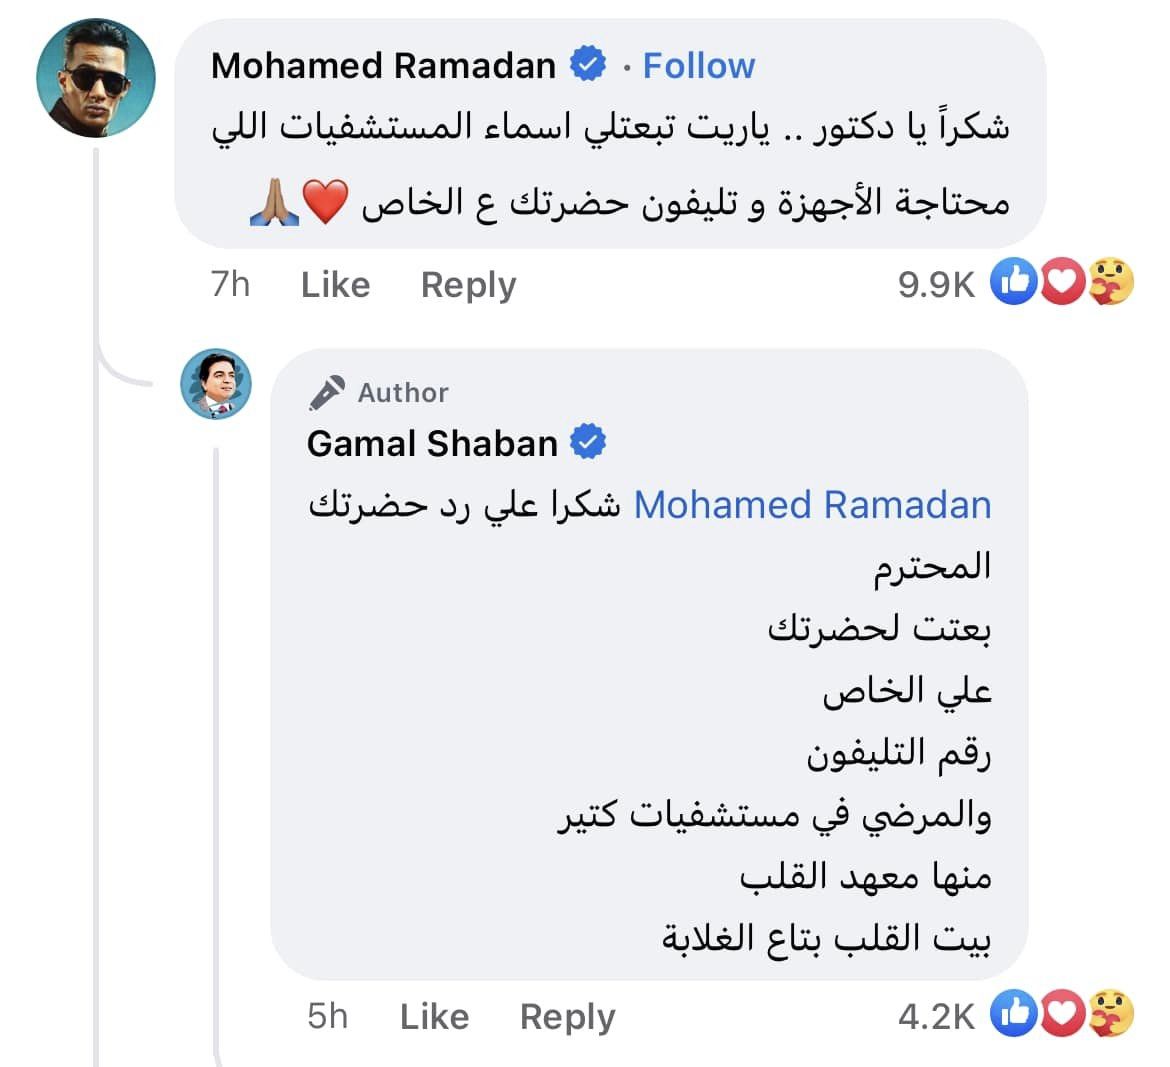Click the Author microphone icon

point(326,393)
